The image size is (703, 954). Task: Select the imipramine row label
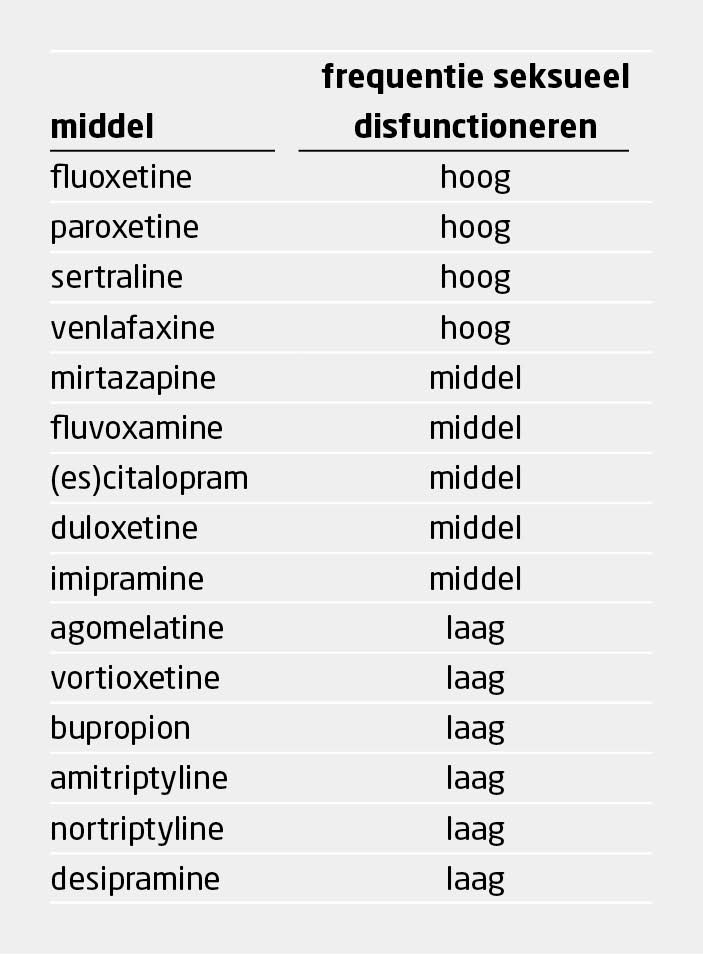tap(127, 578)
